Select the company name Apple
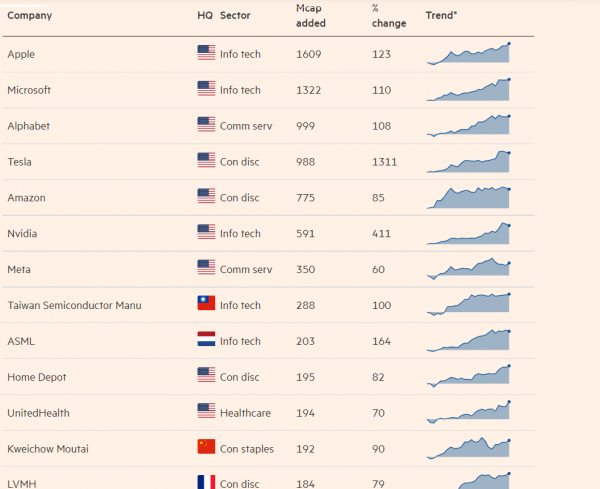 pyautogui.click(x=21, y=54)
